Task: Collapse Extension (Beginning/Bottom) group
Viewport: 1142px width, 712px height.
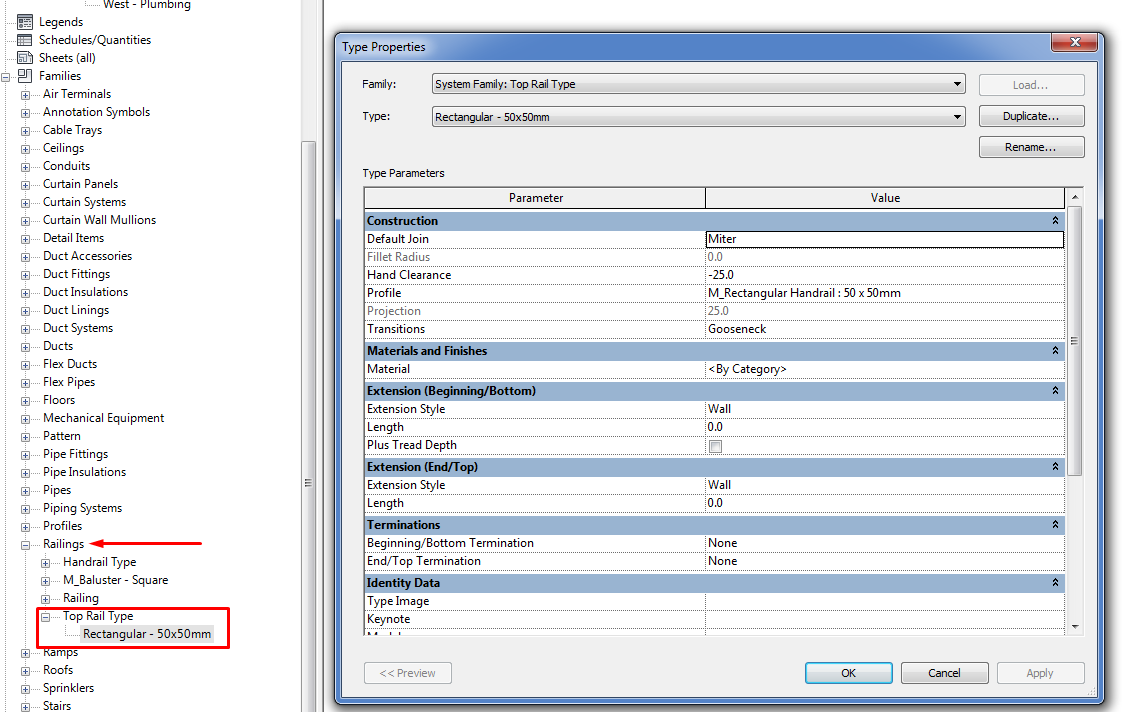Action: click(x=1055, y=391)
